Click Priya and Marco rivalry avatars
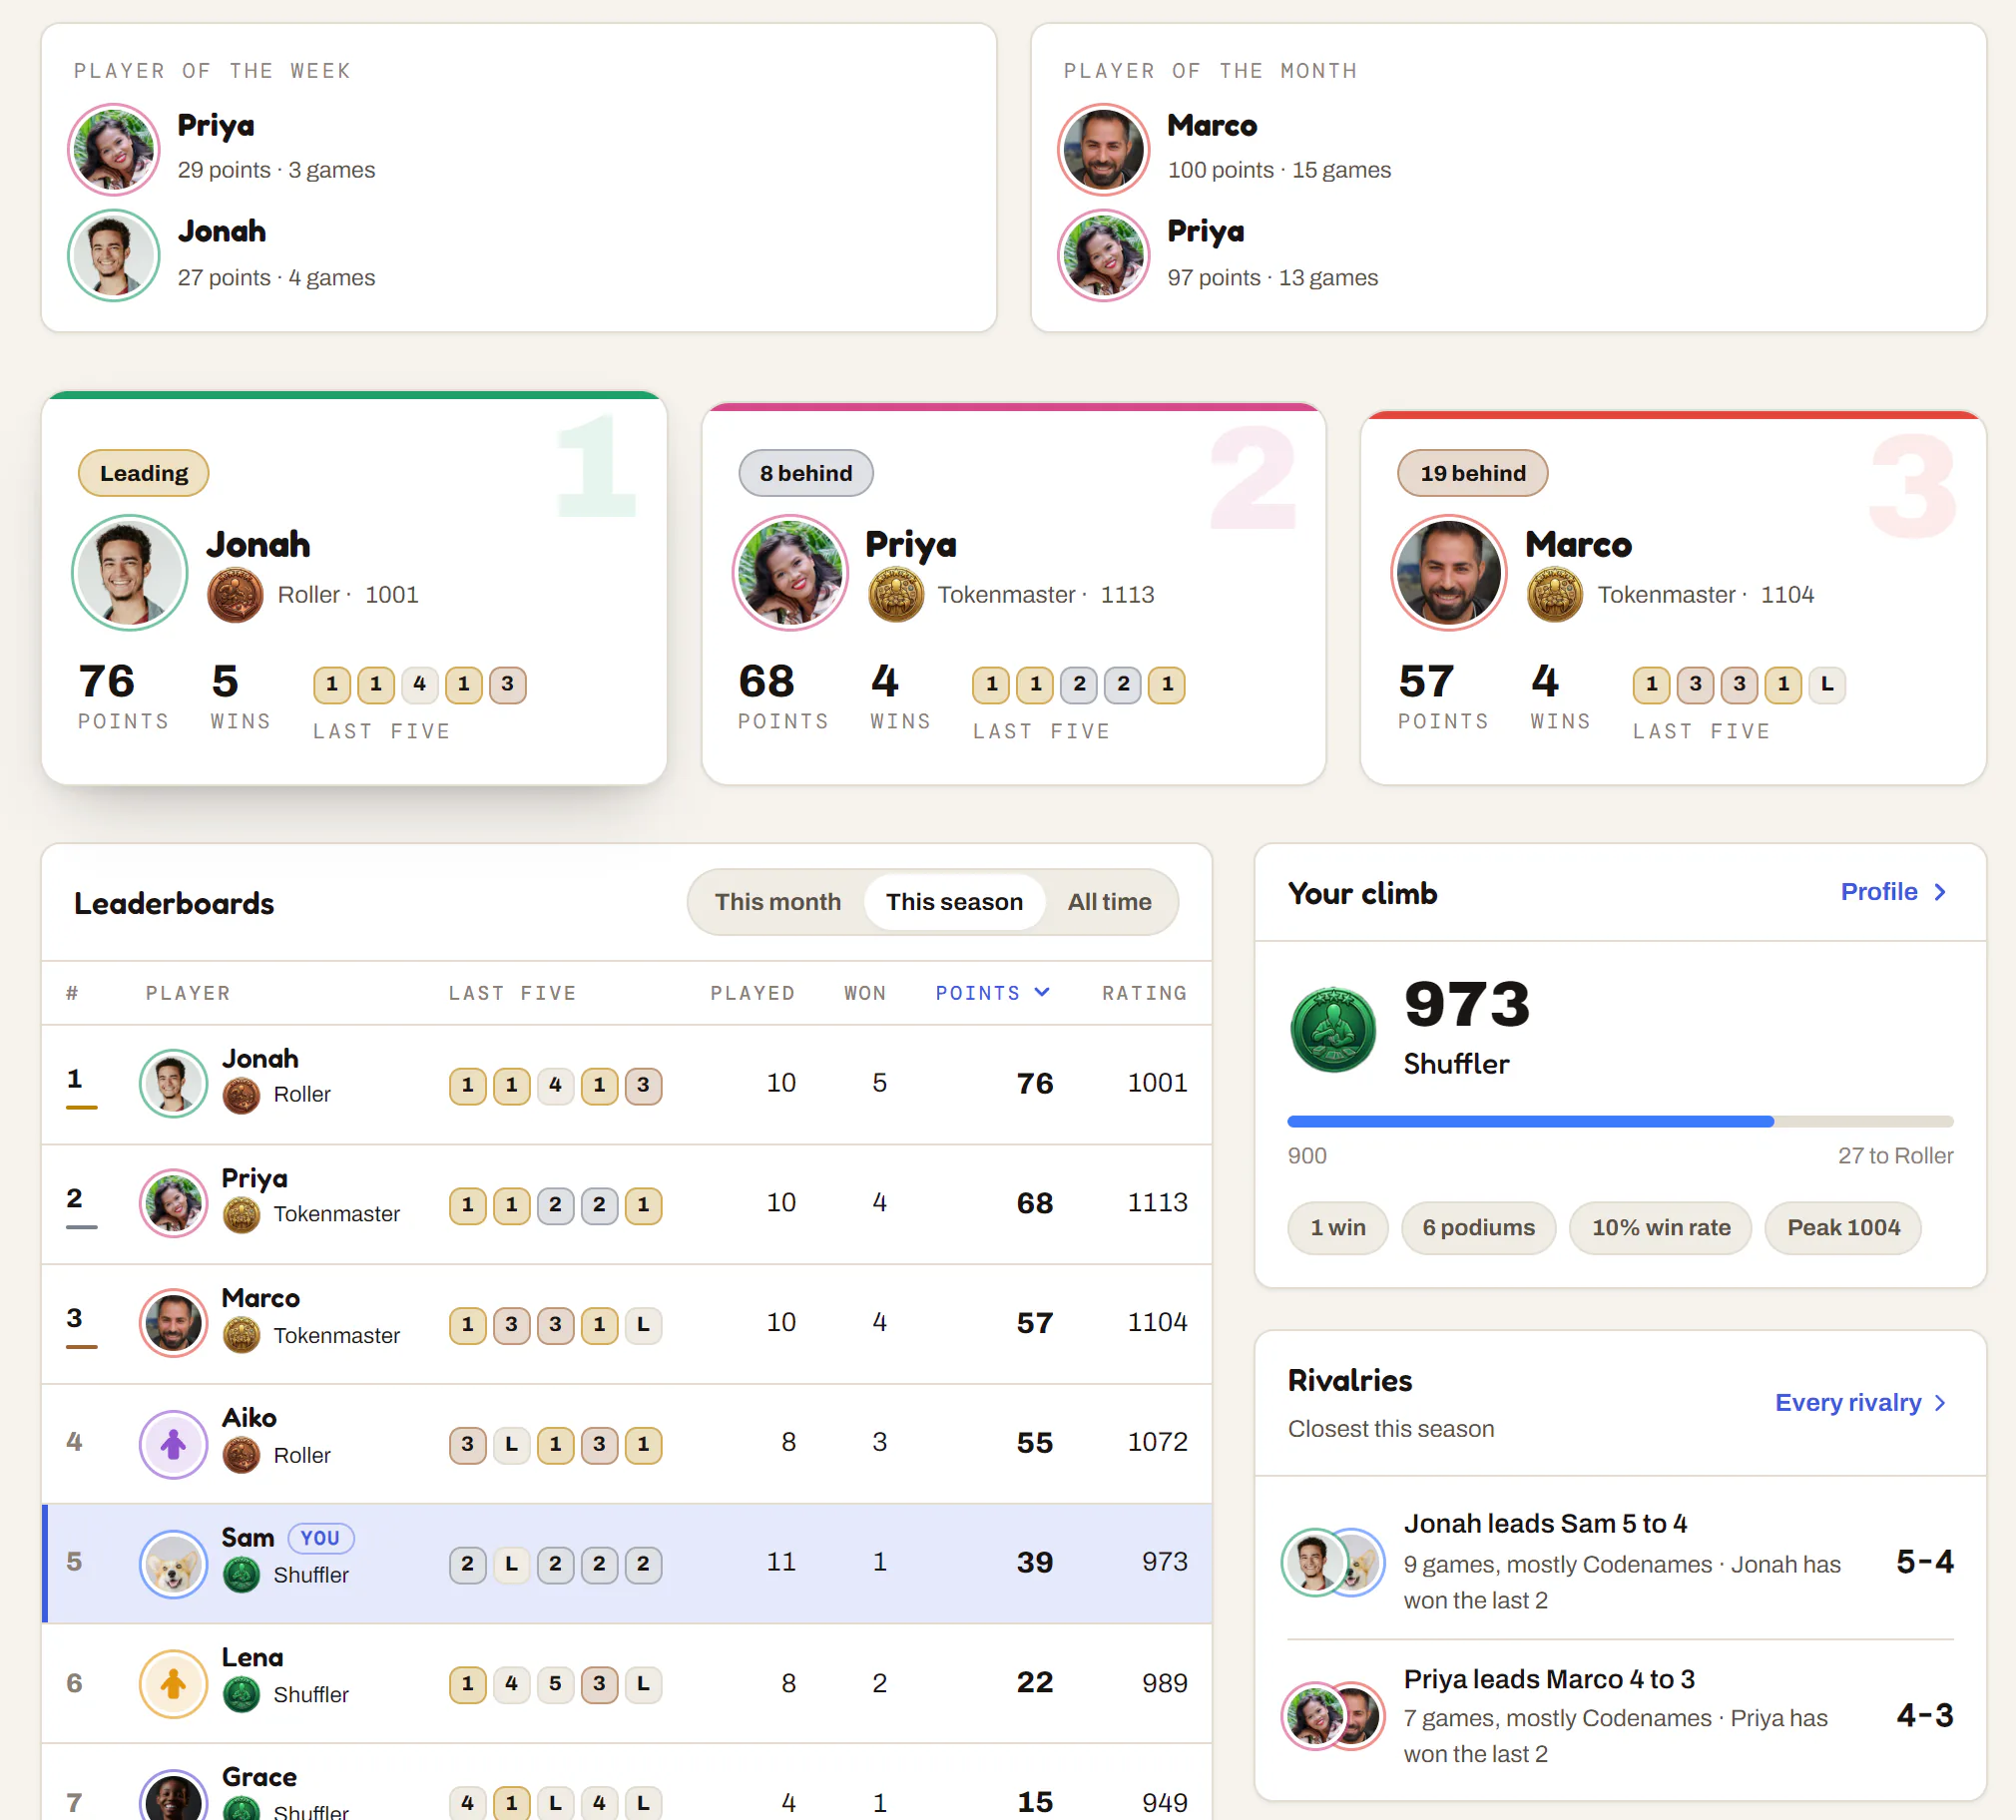Viewport: 2016px width, 1820px height. pos(1333,1715)
